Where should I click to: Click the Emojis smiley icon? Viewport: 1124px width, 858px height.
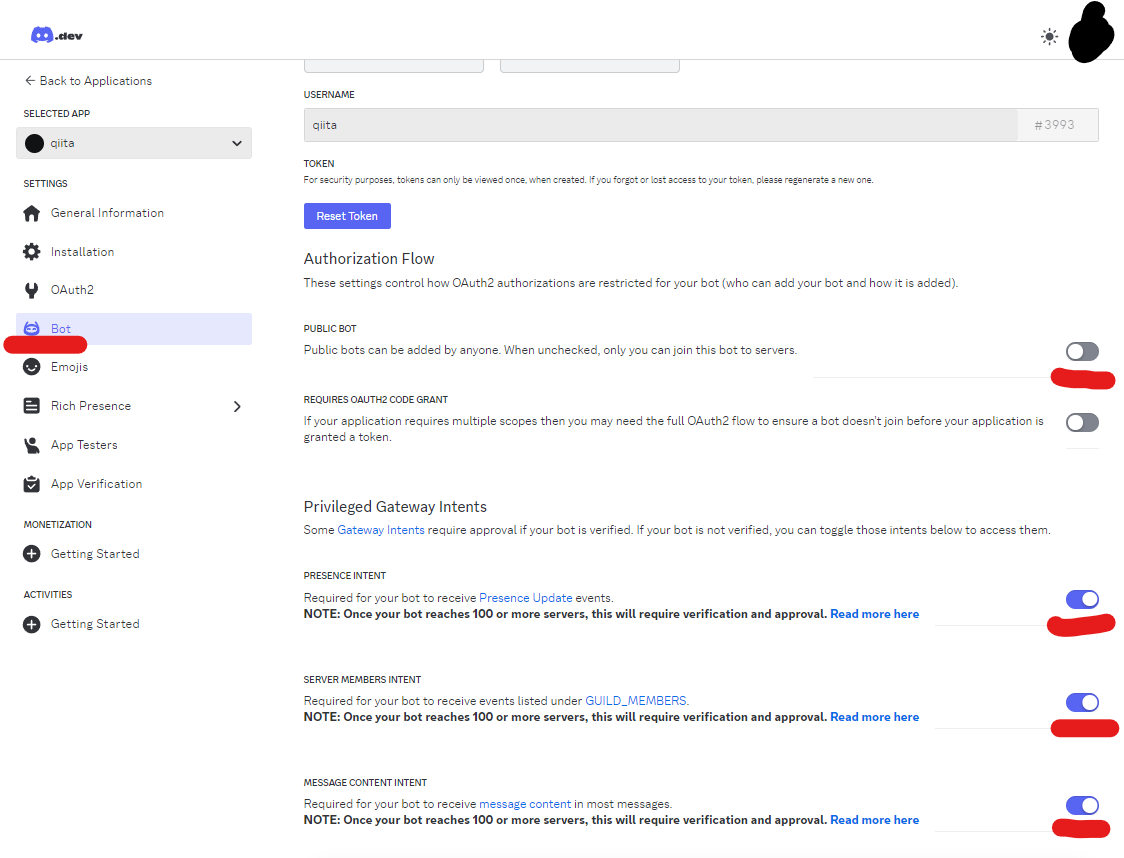[32, 367]
